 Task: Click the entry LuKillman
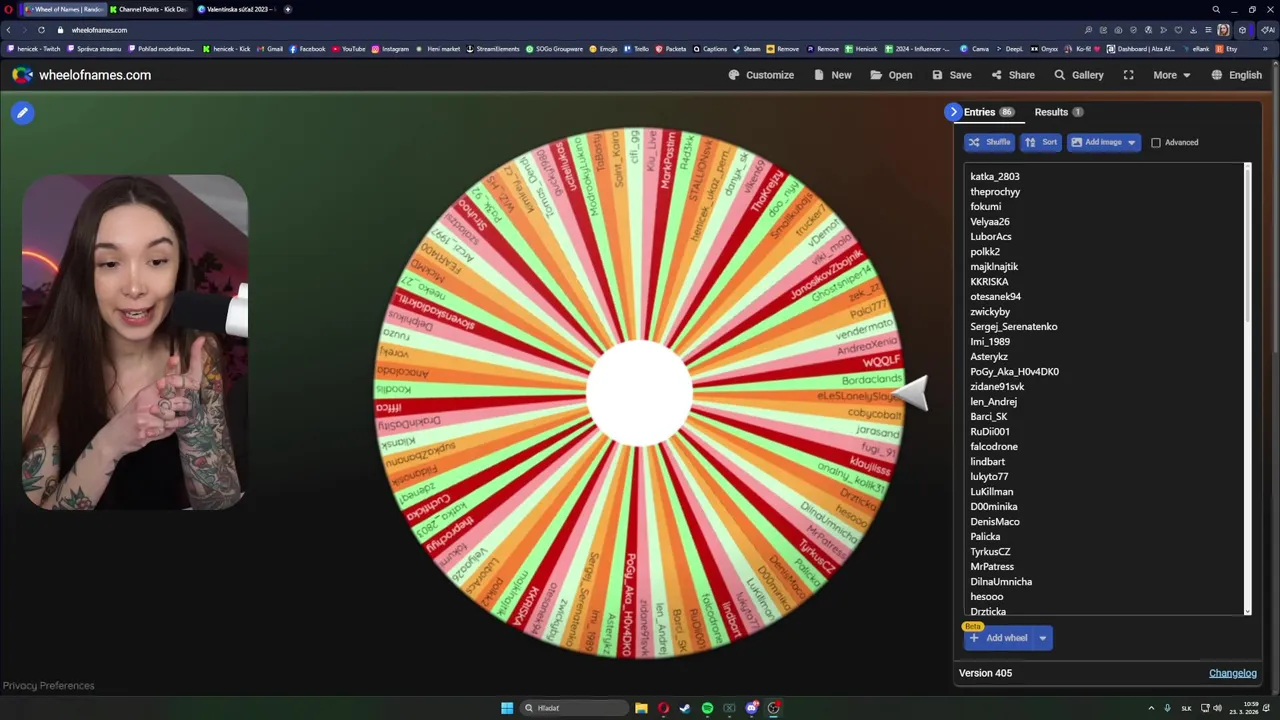point(991,492)
